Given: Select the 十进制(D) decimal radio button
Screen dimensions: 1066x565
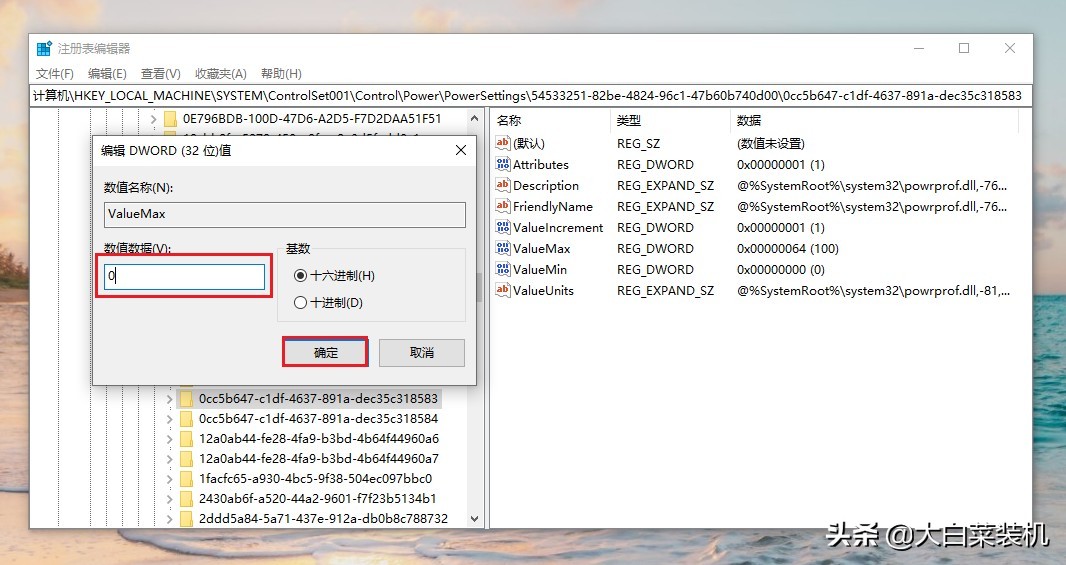Looking at the screenshot, I should point(300,303).
